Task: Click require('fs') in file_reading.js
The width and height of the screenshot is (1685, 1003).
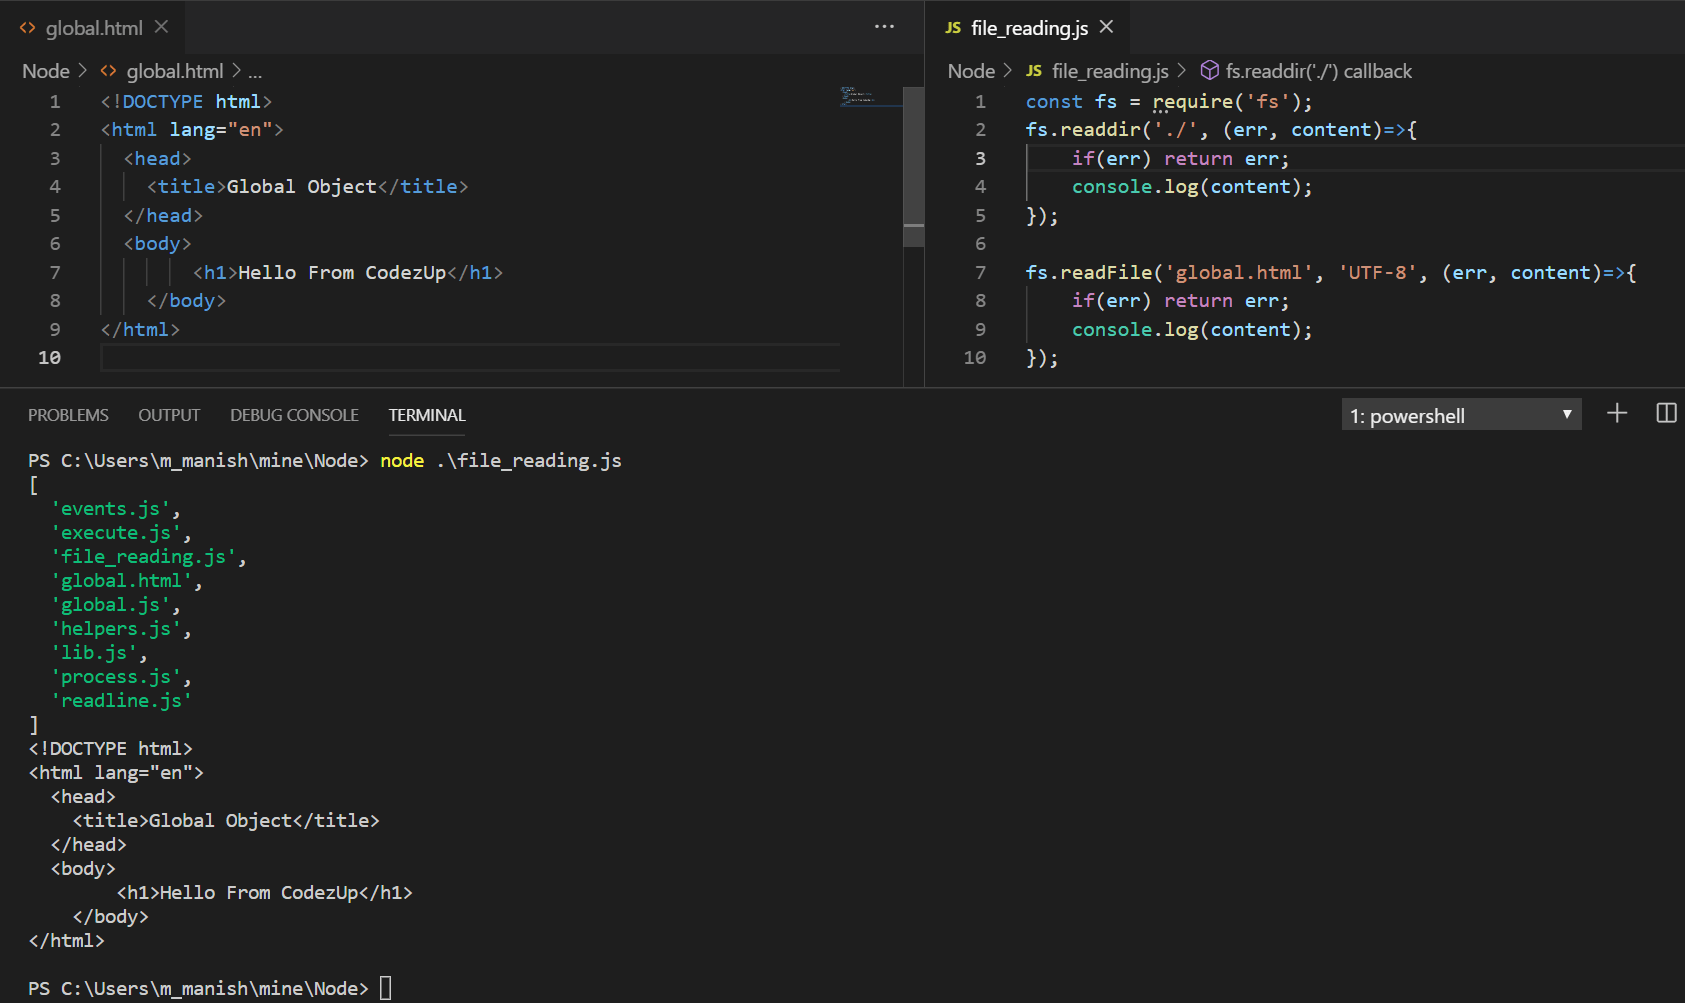Action: click(1226, 102)
